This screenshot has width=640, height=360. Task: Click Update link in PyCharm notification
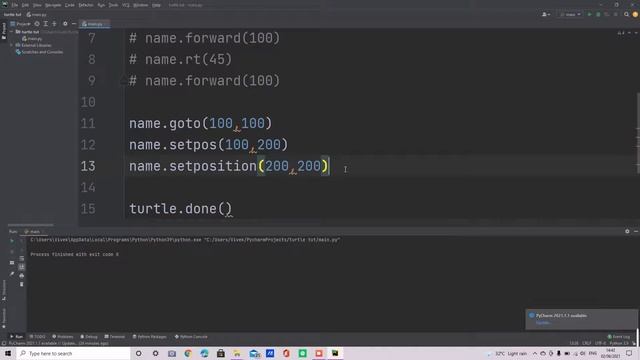point(542,322)
